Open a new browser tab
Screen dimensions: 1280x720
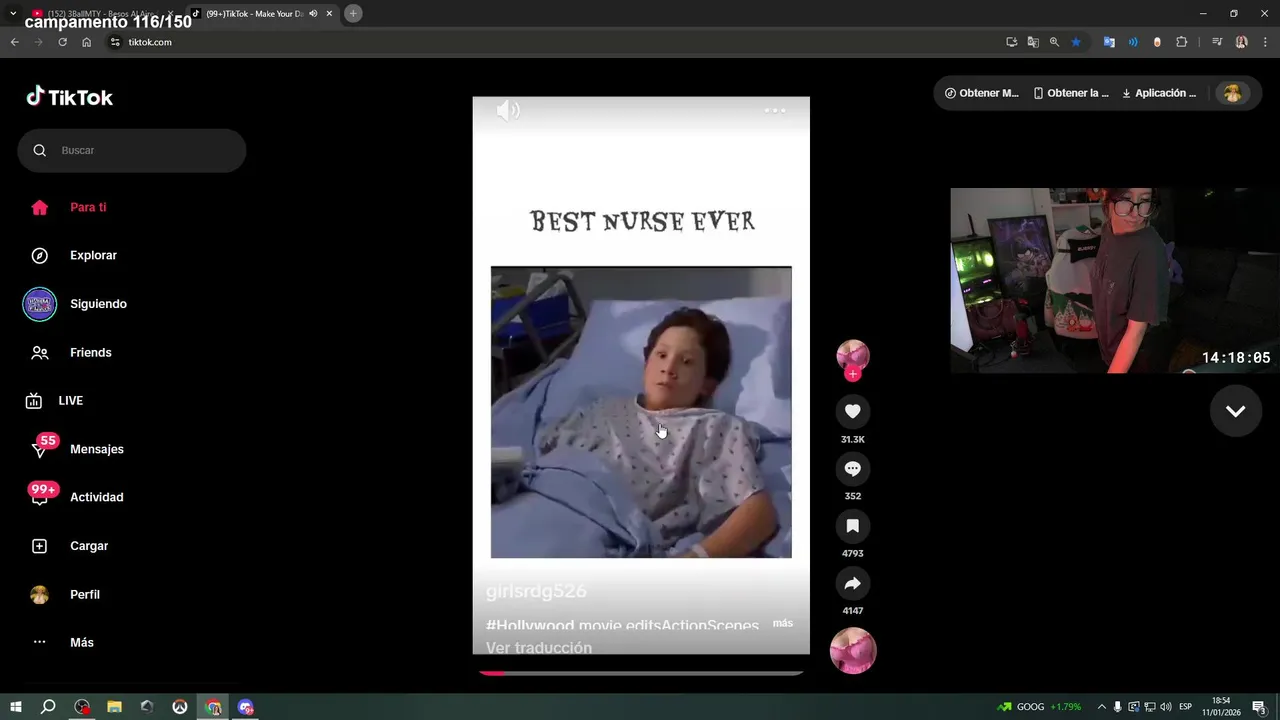[353, 14]
